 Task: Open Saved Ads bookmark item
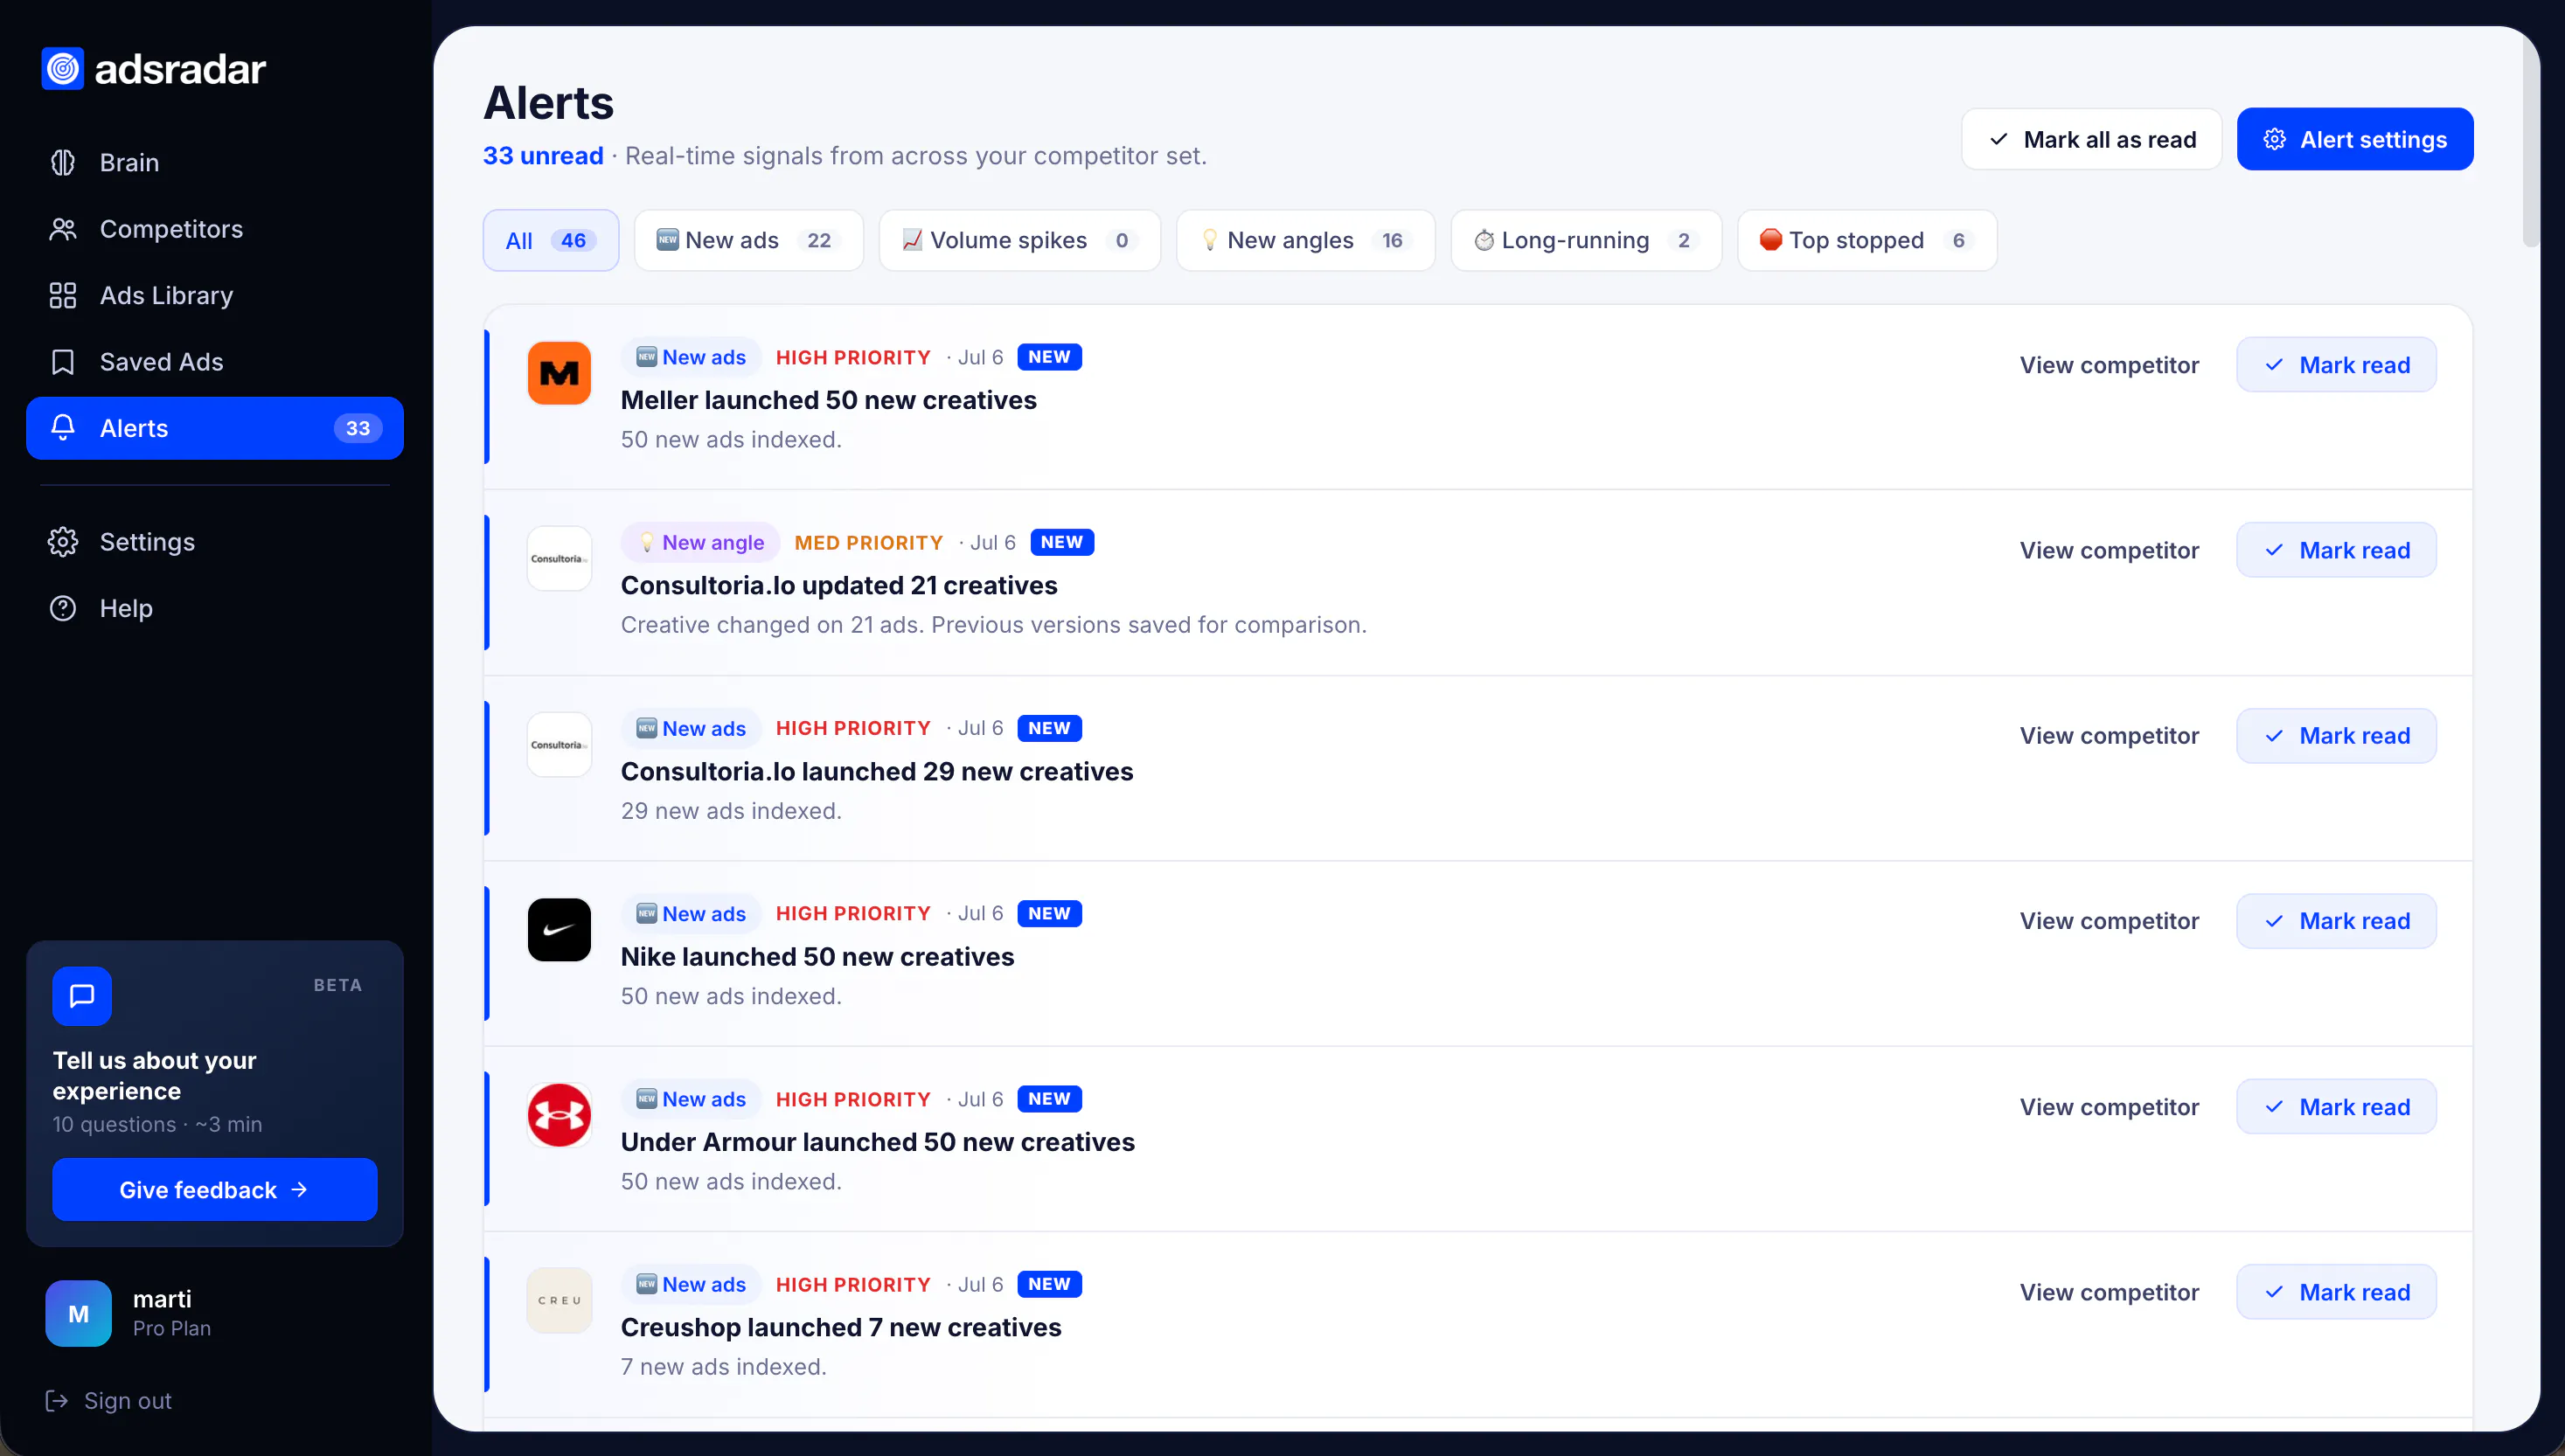point(215,362)
